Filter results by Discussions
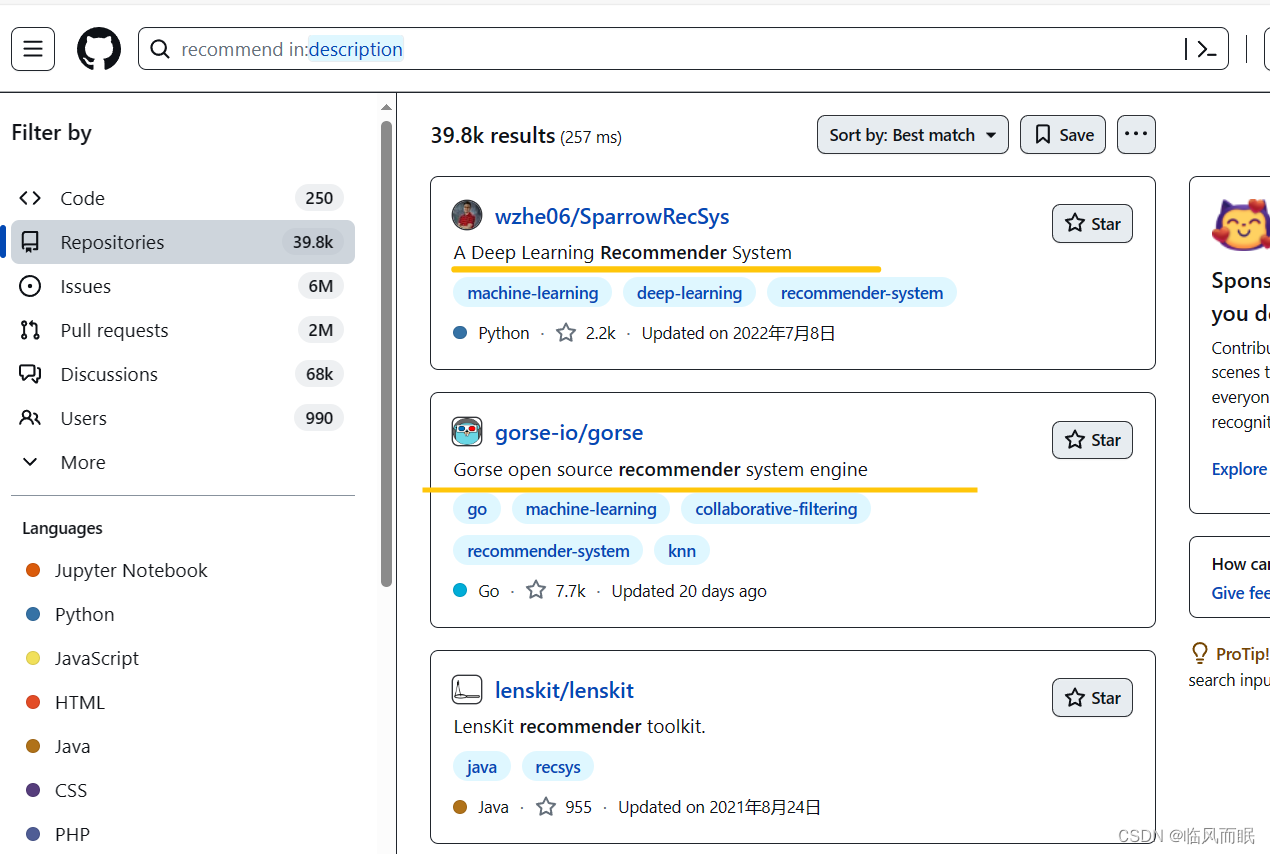This screenshot has height=854, width=1270. tap(182, 374)
